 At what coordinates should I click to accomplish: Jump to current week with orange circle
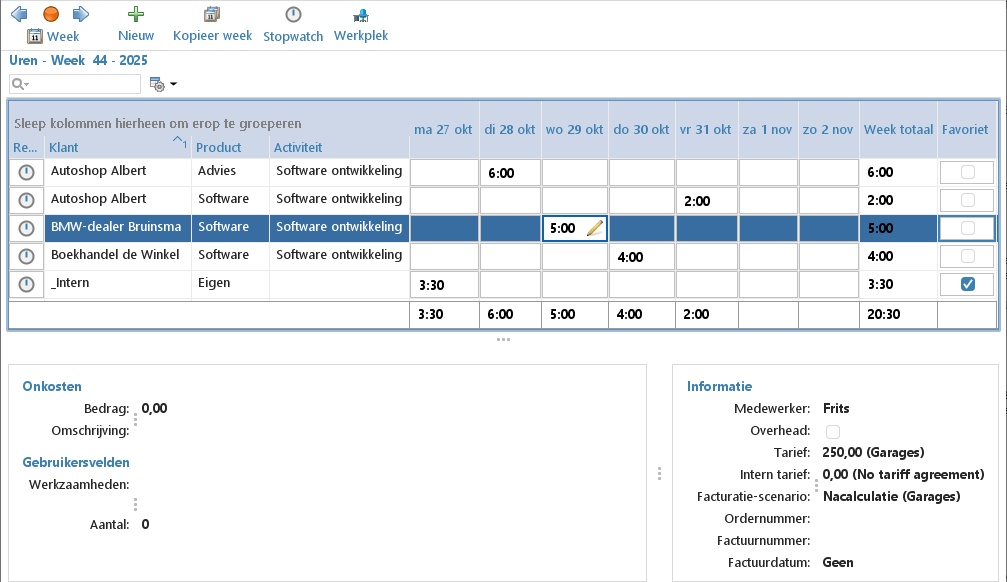coord(51,13)
